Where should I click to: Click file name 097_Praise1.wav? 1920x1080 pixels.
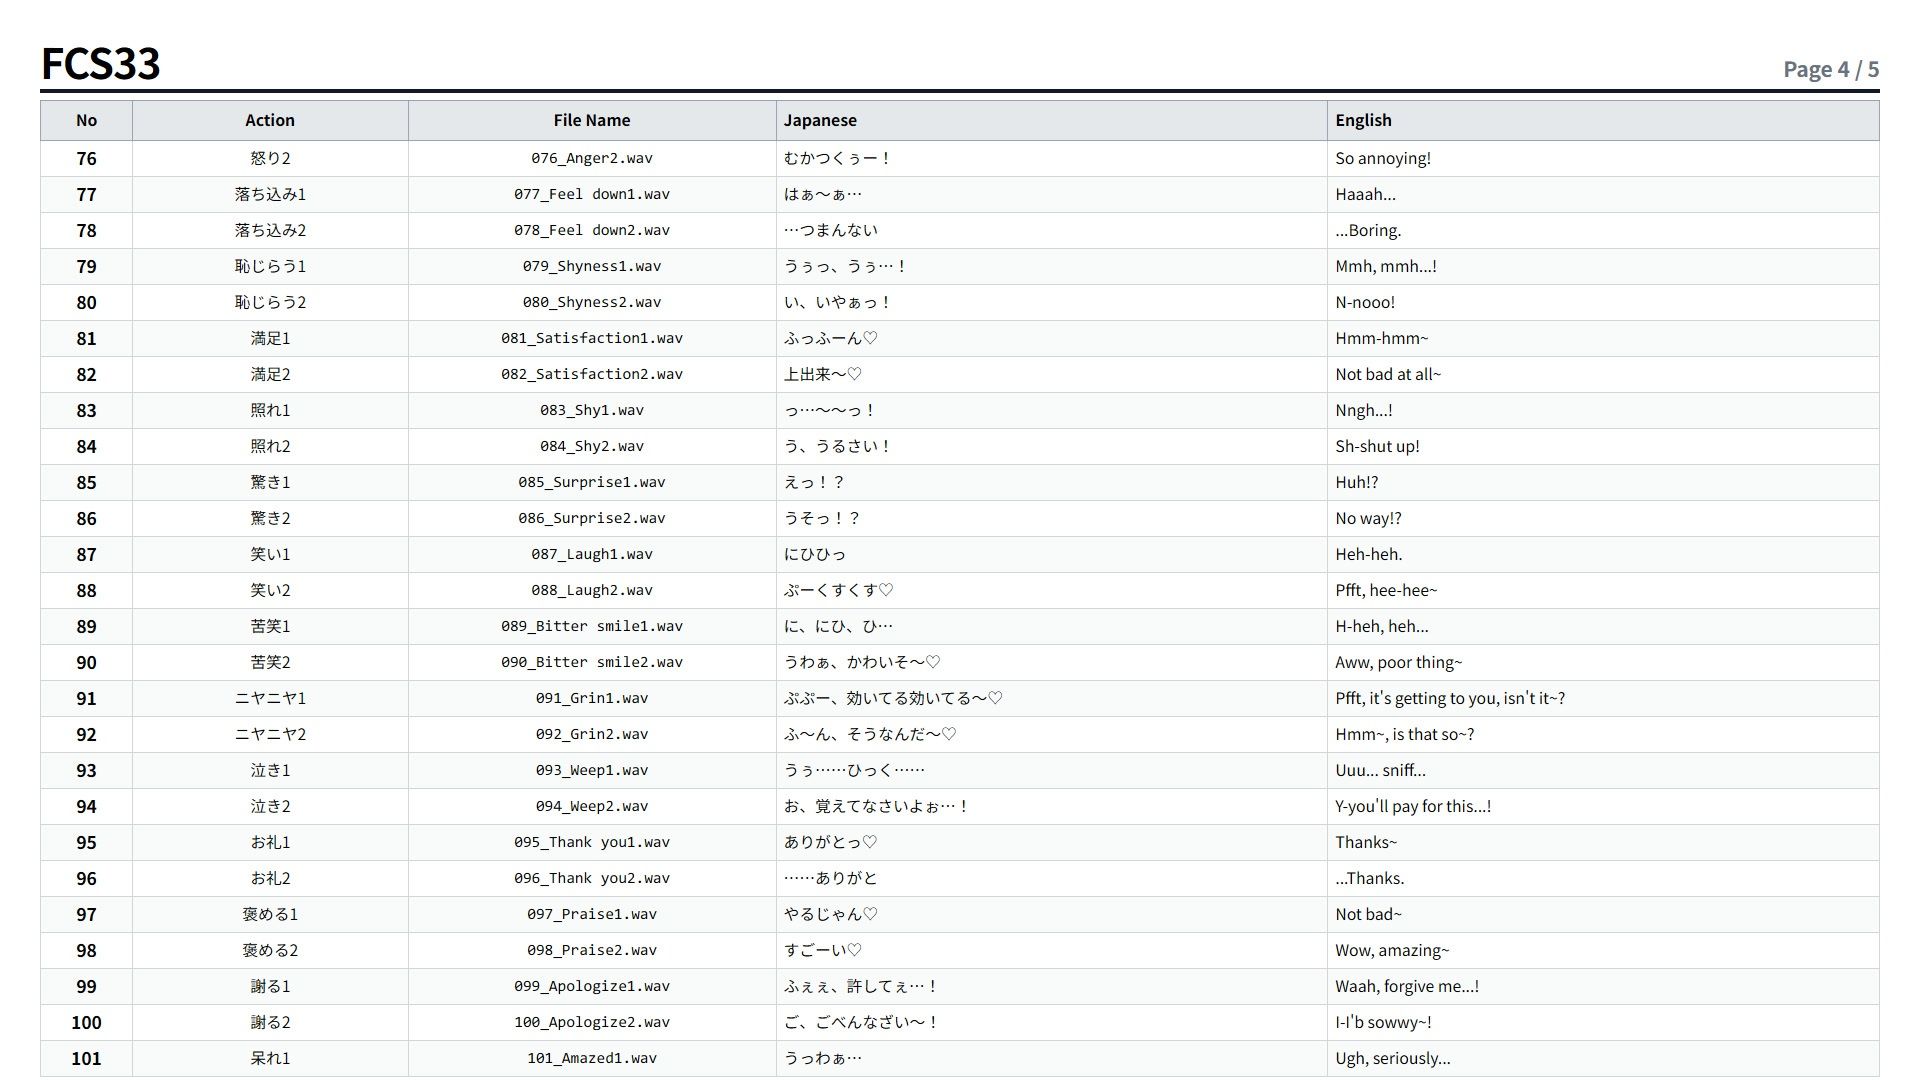click(592, 914)
